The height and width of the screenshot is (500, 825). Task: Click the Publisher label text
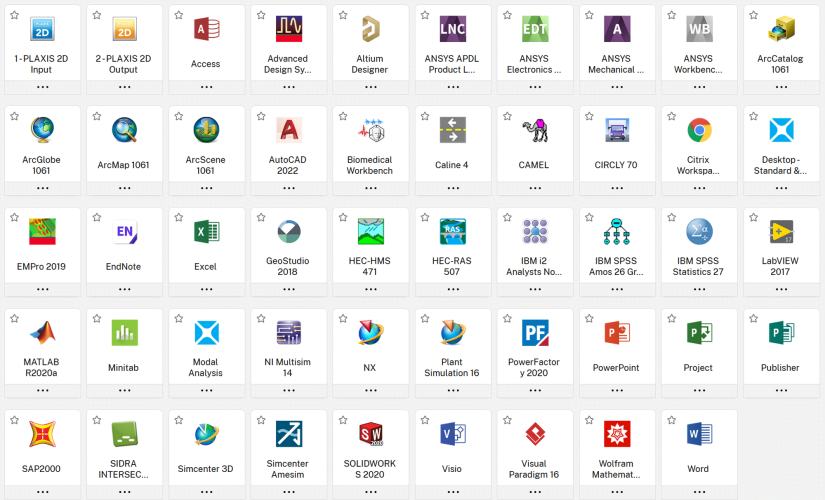click(780, 367)
